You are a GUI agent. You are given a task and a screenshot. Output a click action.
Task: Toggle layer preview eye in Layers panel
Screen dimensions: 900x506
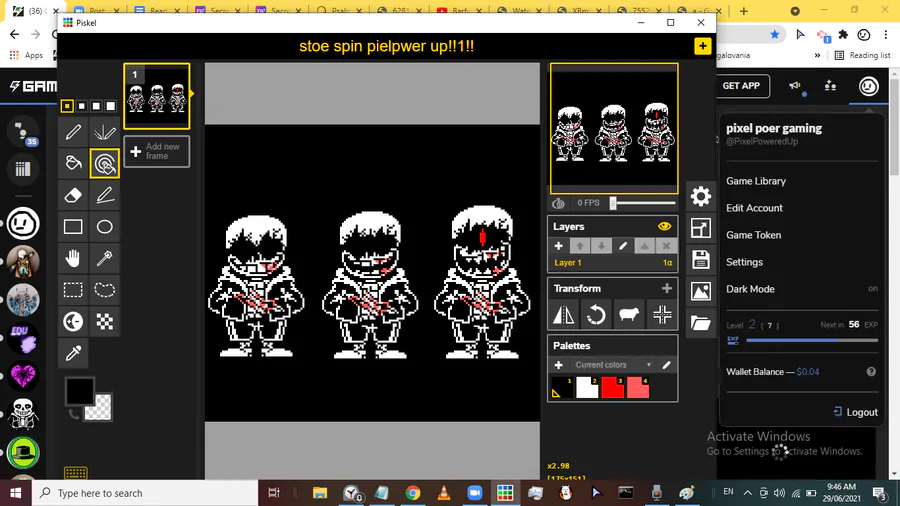coord(665,227)
